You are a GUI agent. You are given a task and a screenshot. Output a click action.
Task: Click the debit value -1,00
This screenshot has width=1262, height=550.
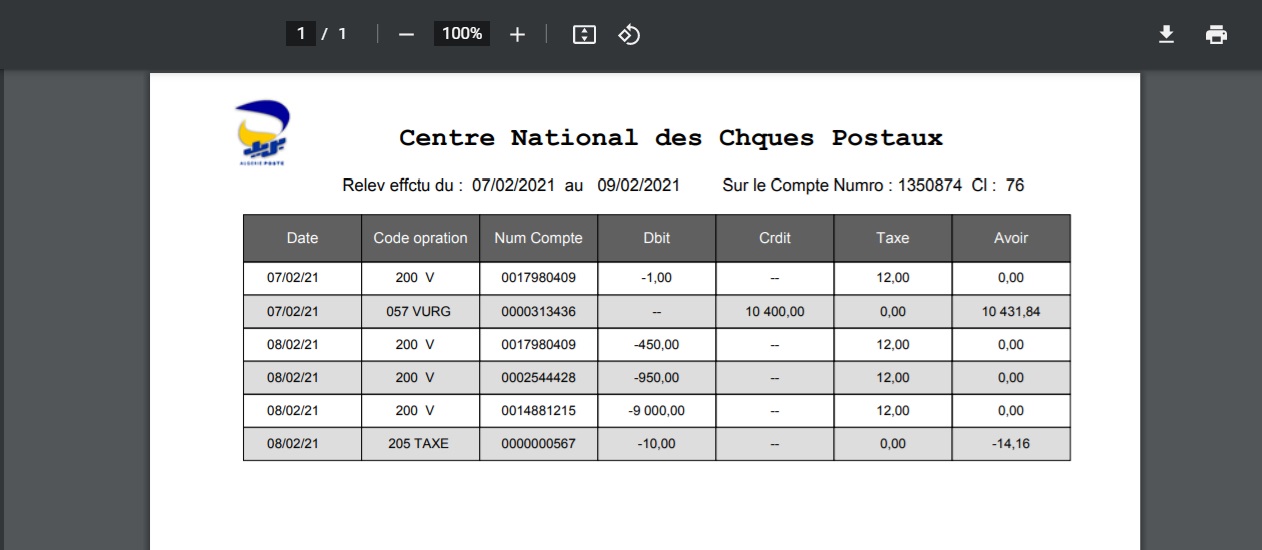pos(656,279)
